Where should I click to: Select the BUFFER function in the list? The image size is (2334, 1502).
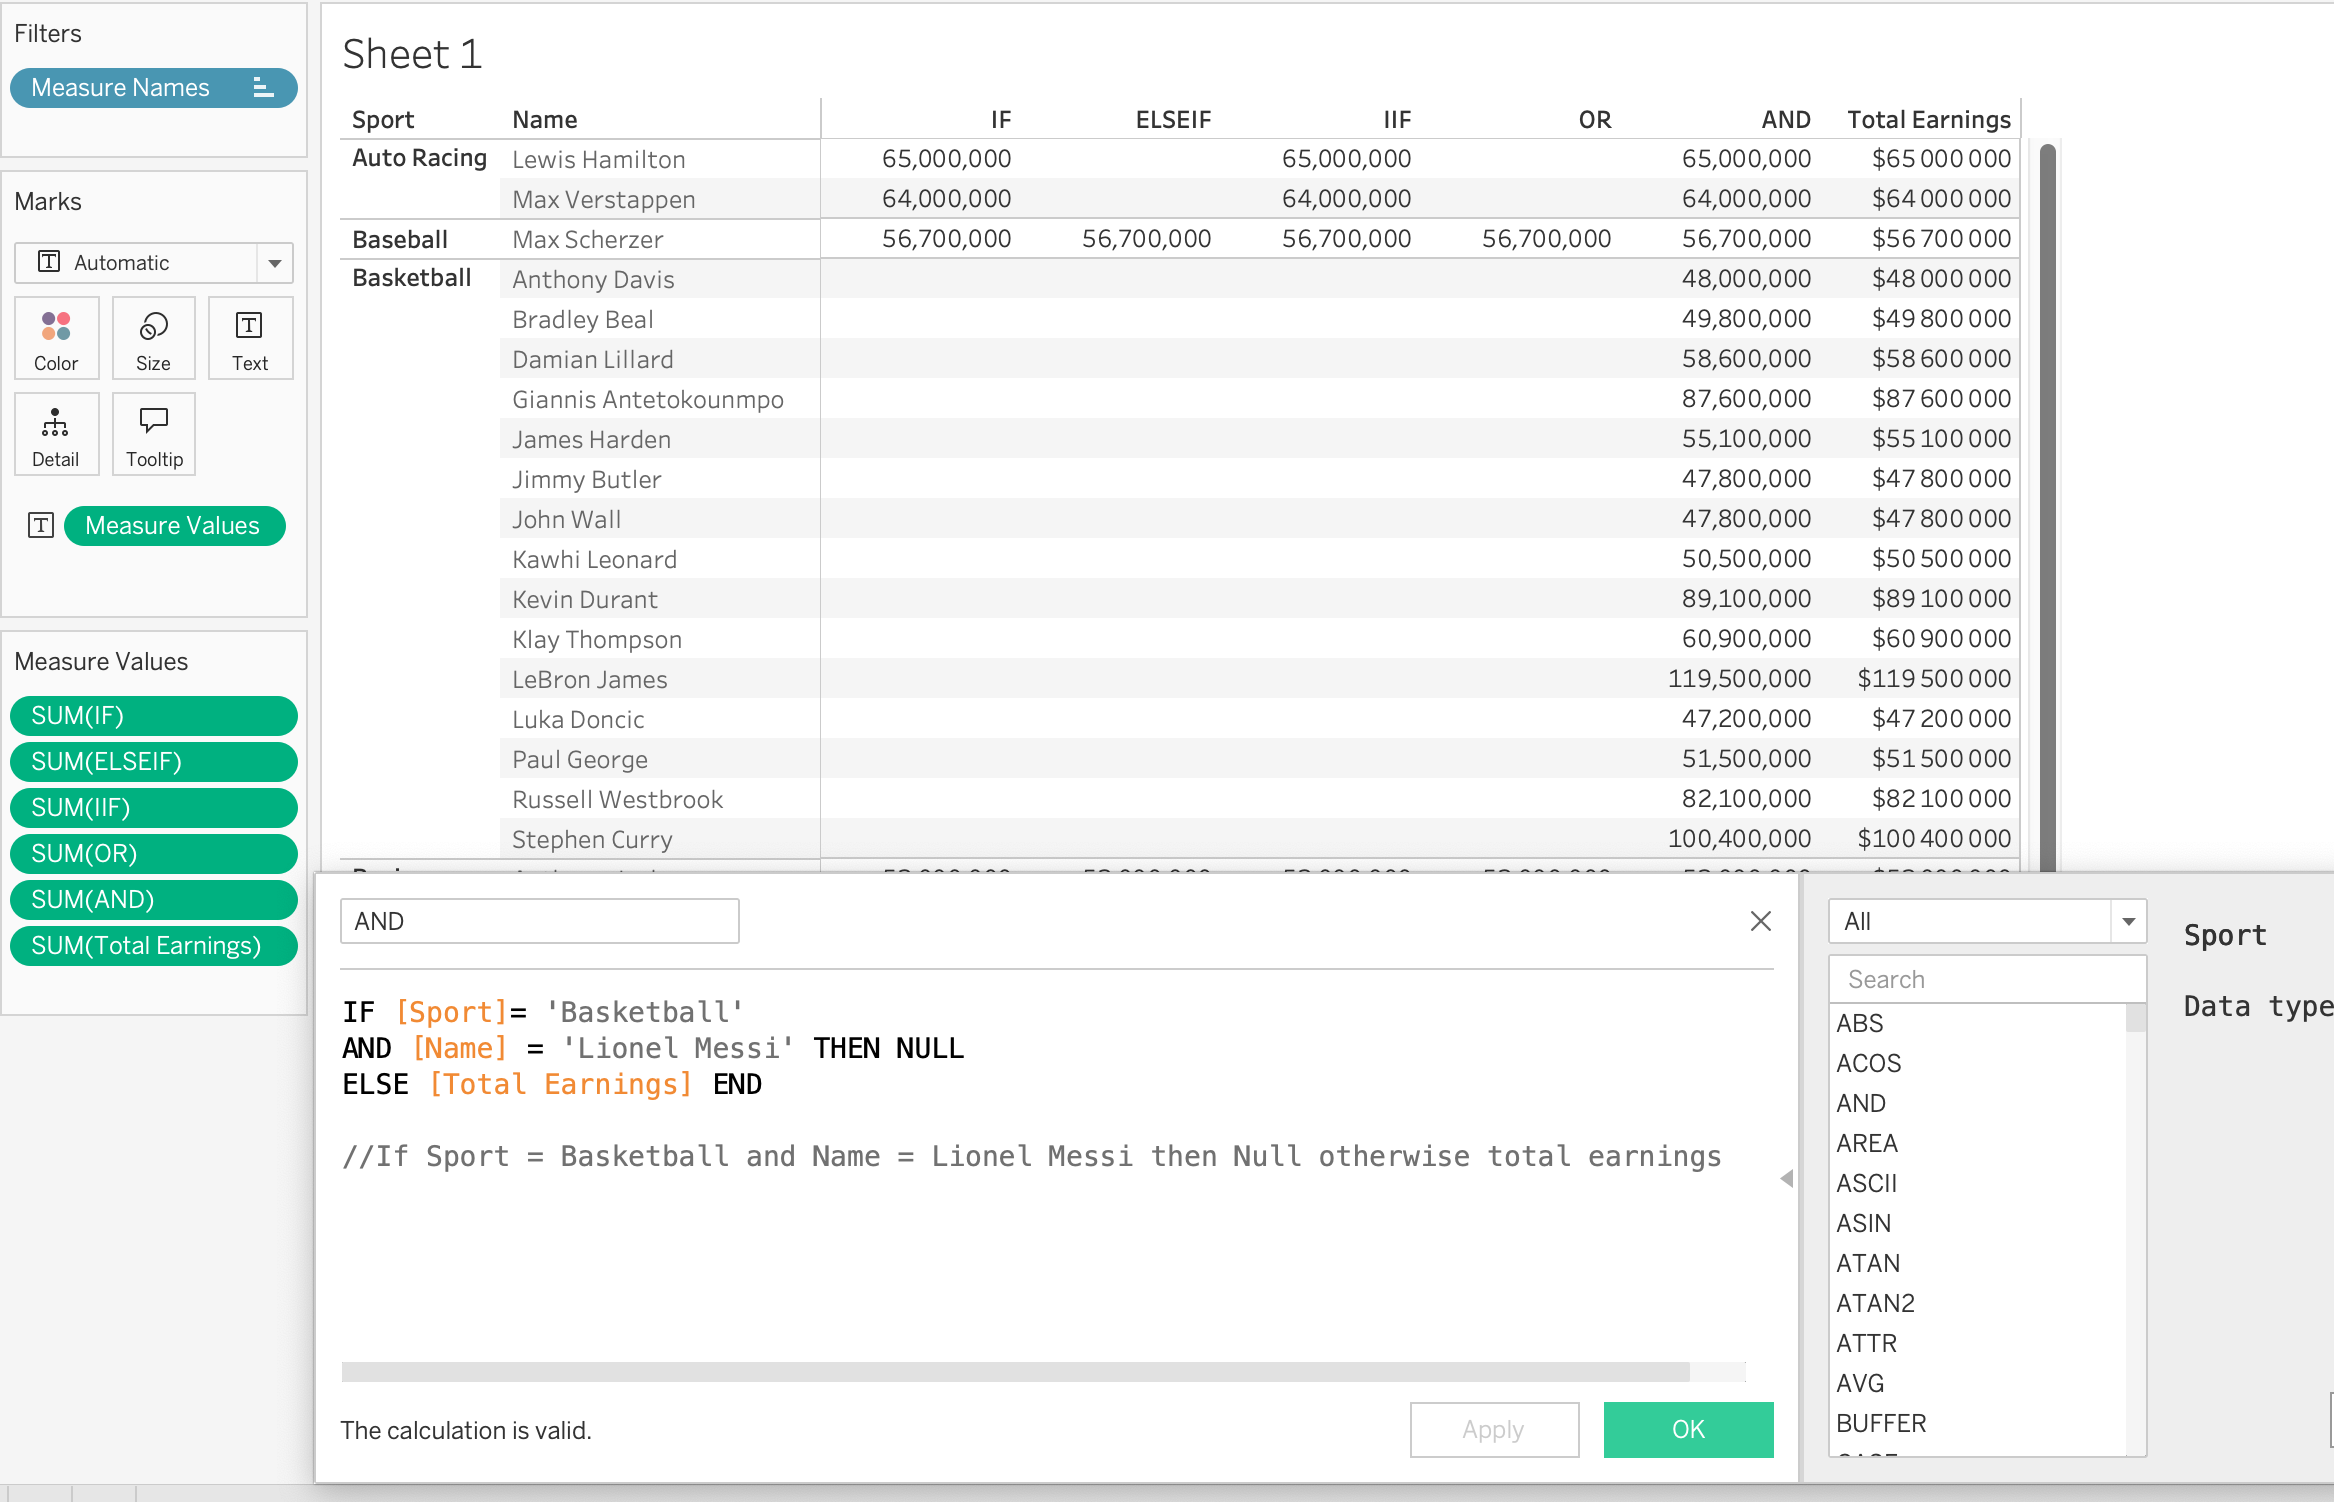click(x=1880, y=1423)
